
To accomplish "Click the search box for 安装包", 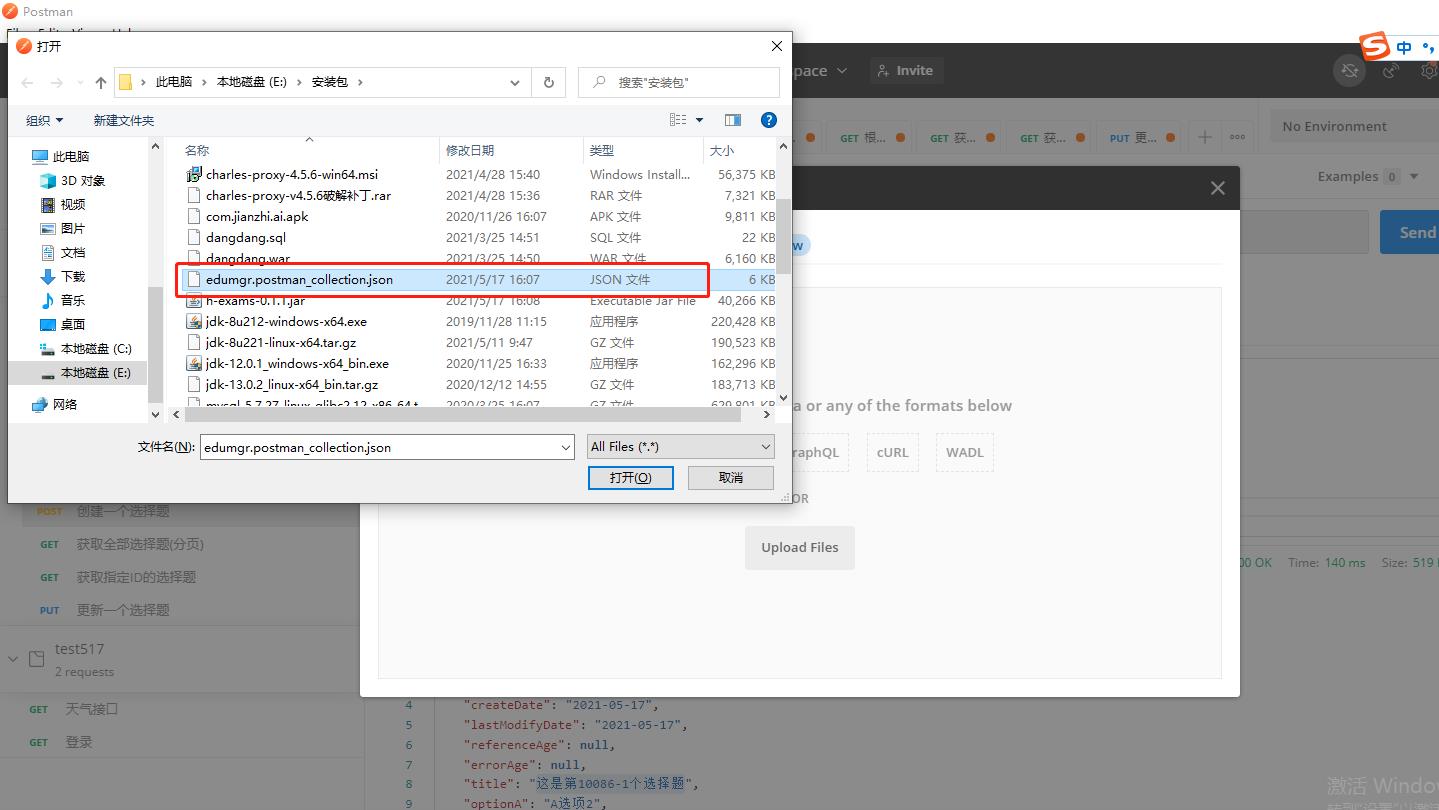I will [679, 82].
